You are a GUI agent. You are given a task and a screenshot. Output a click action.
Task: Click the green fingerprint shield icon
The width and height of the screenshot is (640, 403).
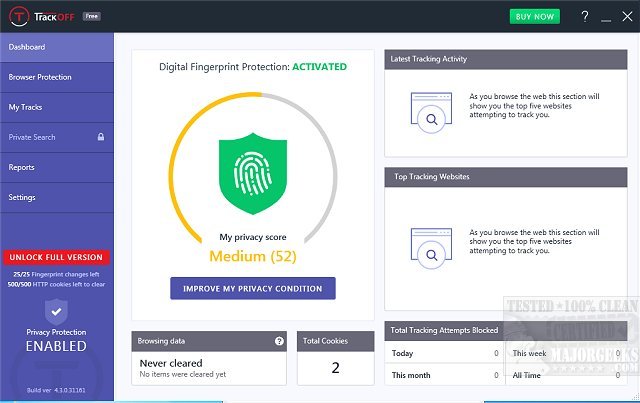click(253, 173)
